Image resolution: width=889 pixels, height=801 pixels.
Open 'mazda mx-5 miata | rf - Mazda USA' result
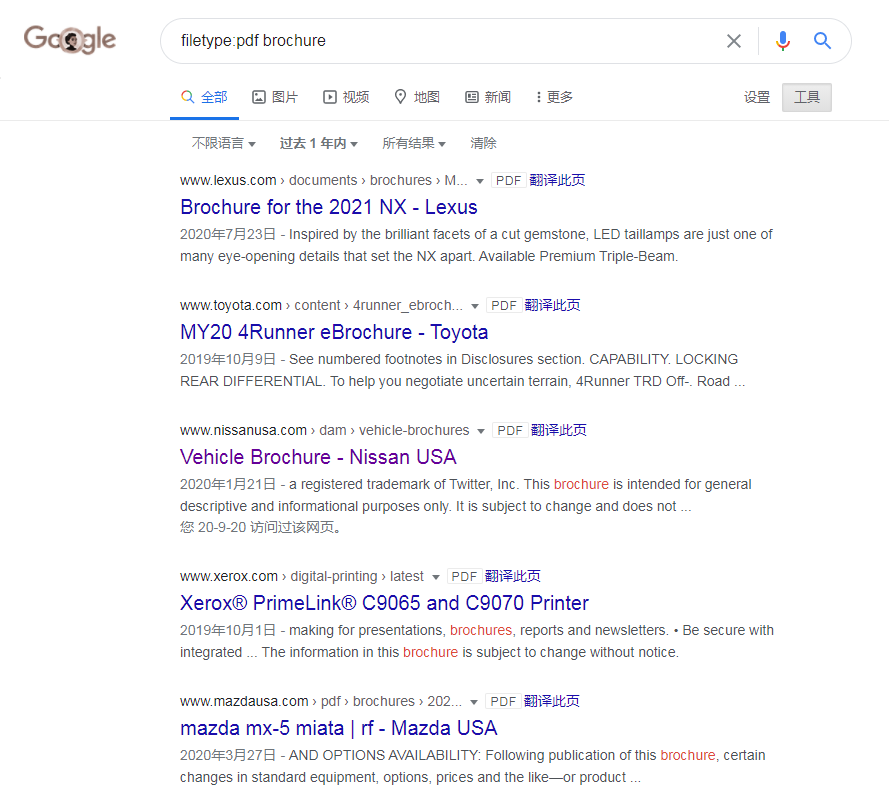tap(338, 728)
